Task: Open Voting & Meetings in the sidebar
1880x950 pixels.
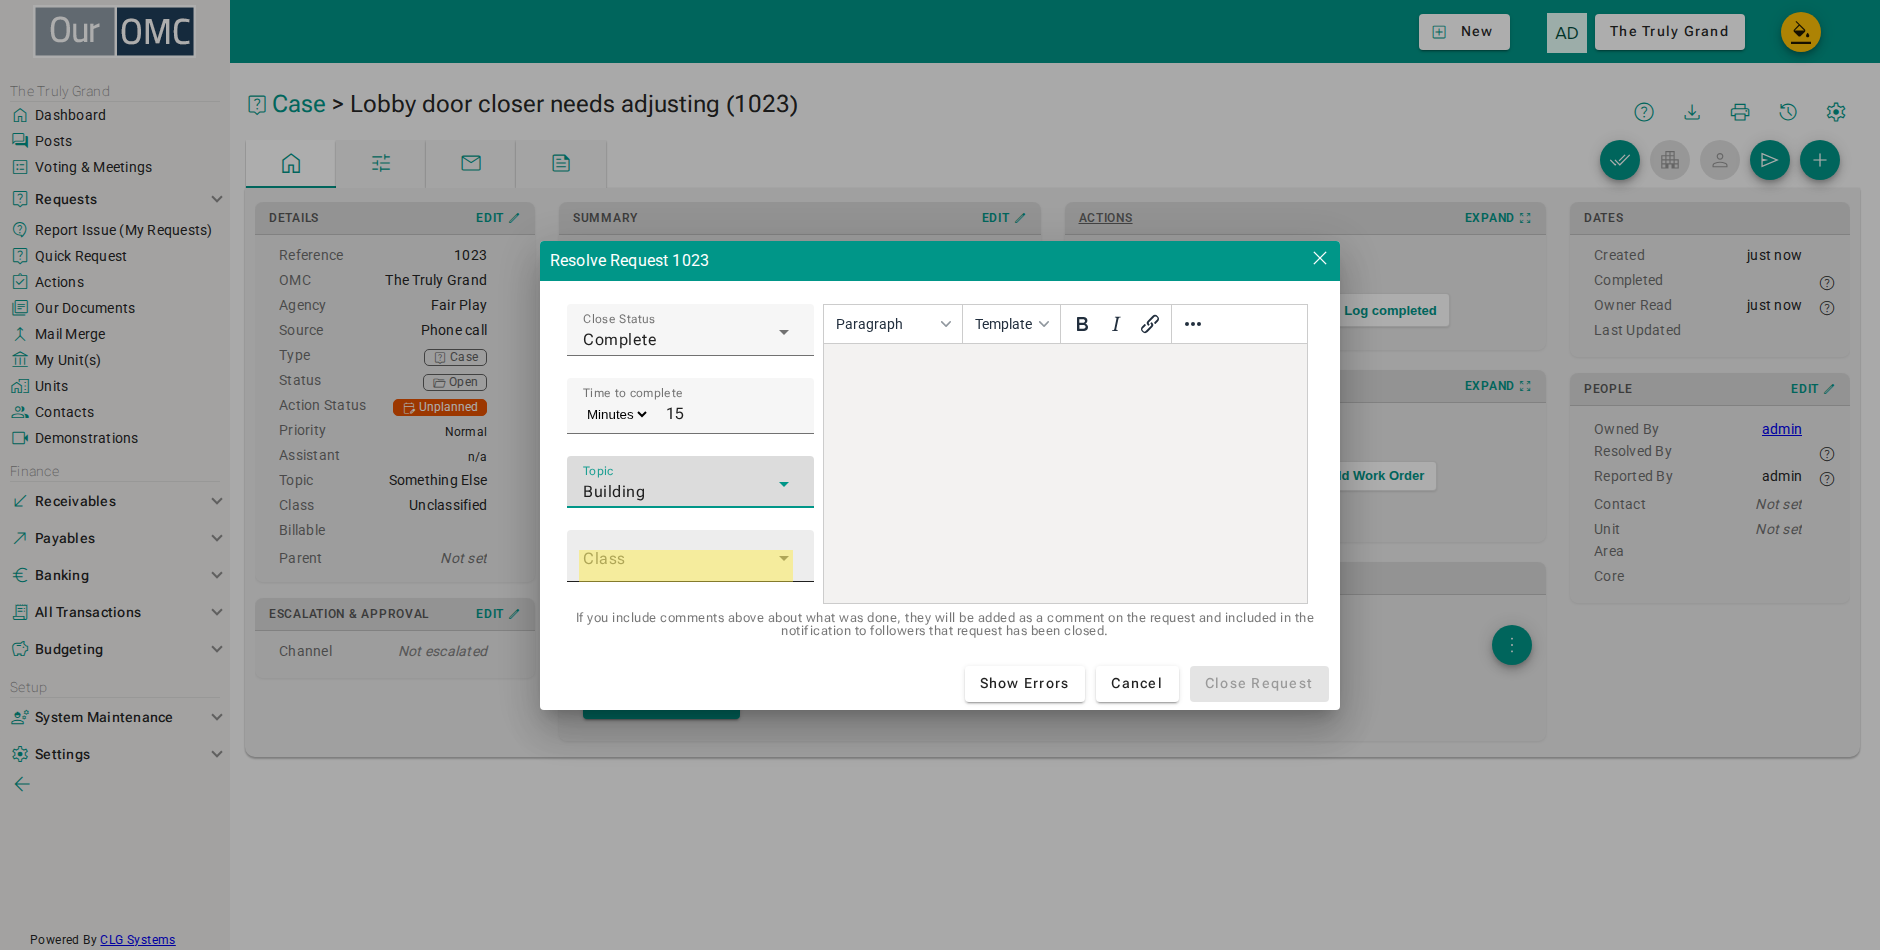Action: point(93,167)
